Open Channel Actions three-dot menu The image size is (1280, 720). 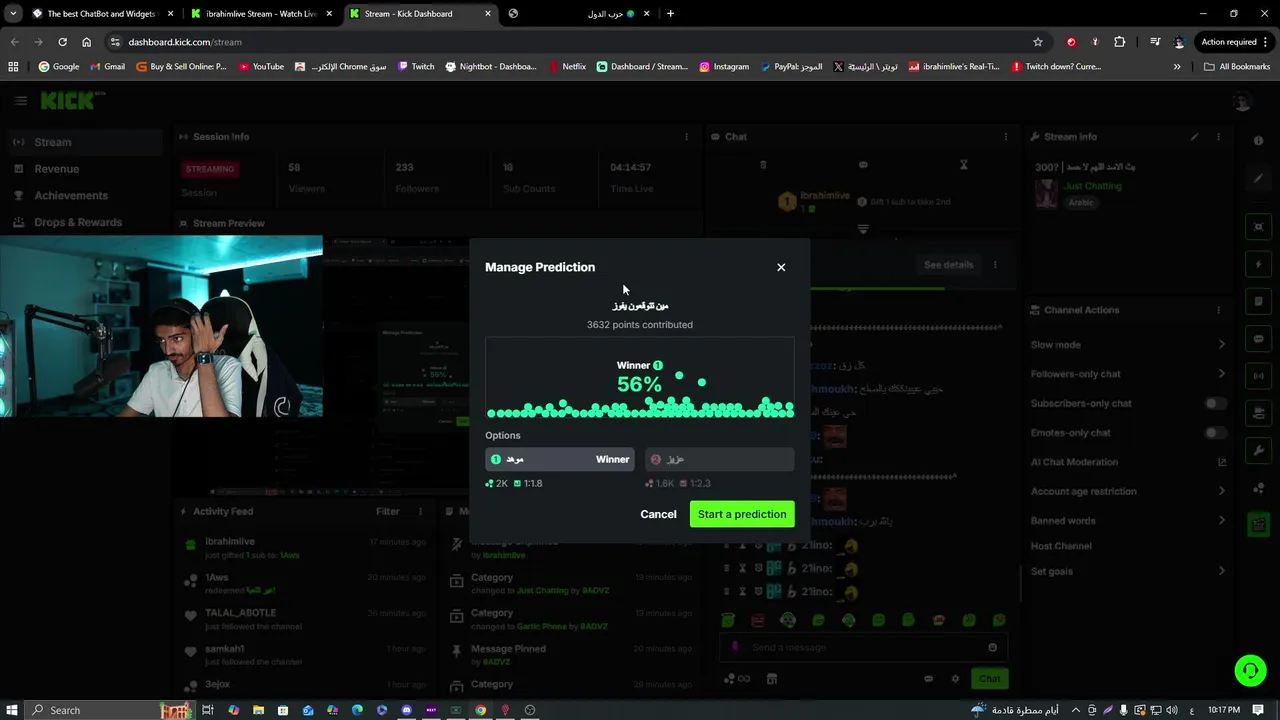1218,310
